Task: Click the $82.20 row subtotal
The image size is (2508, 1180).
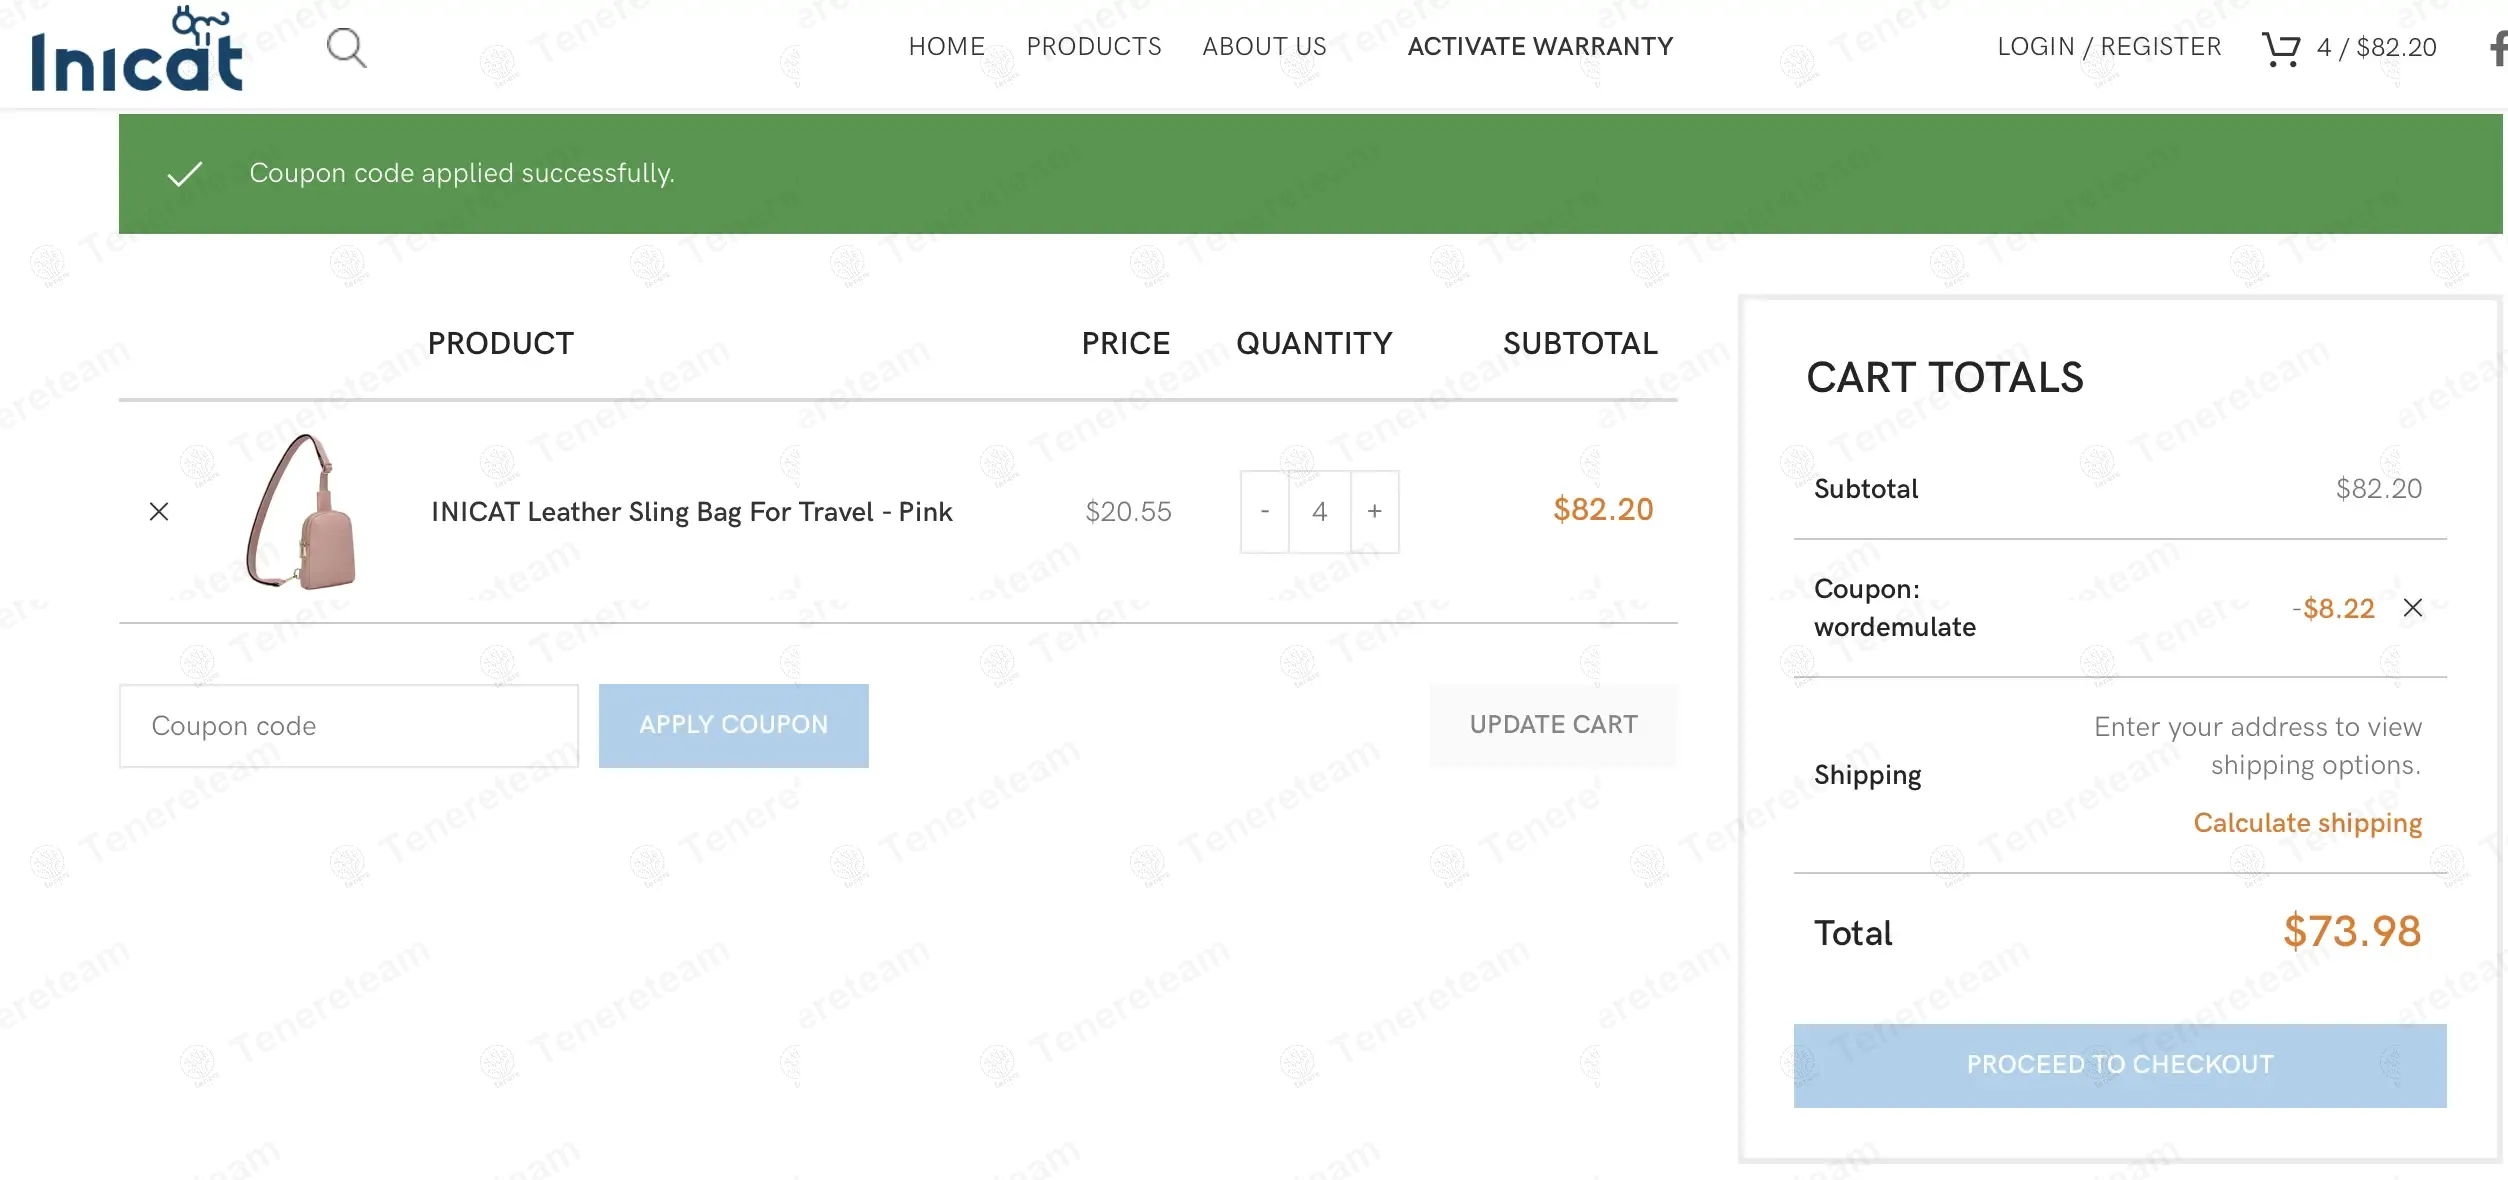Action: pos(1603,510)
